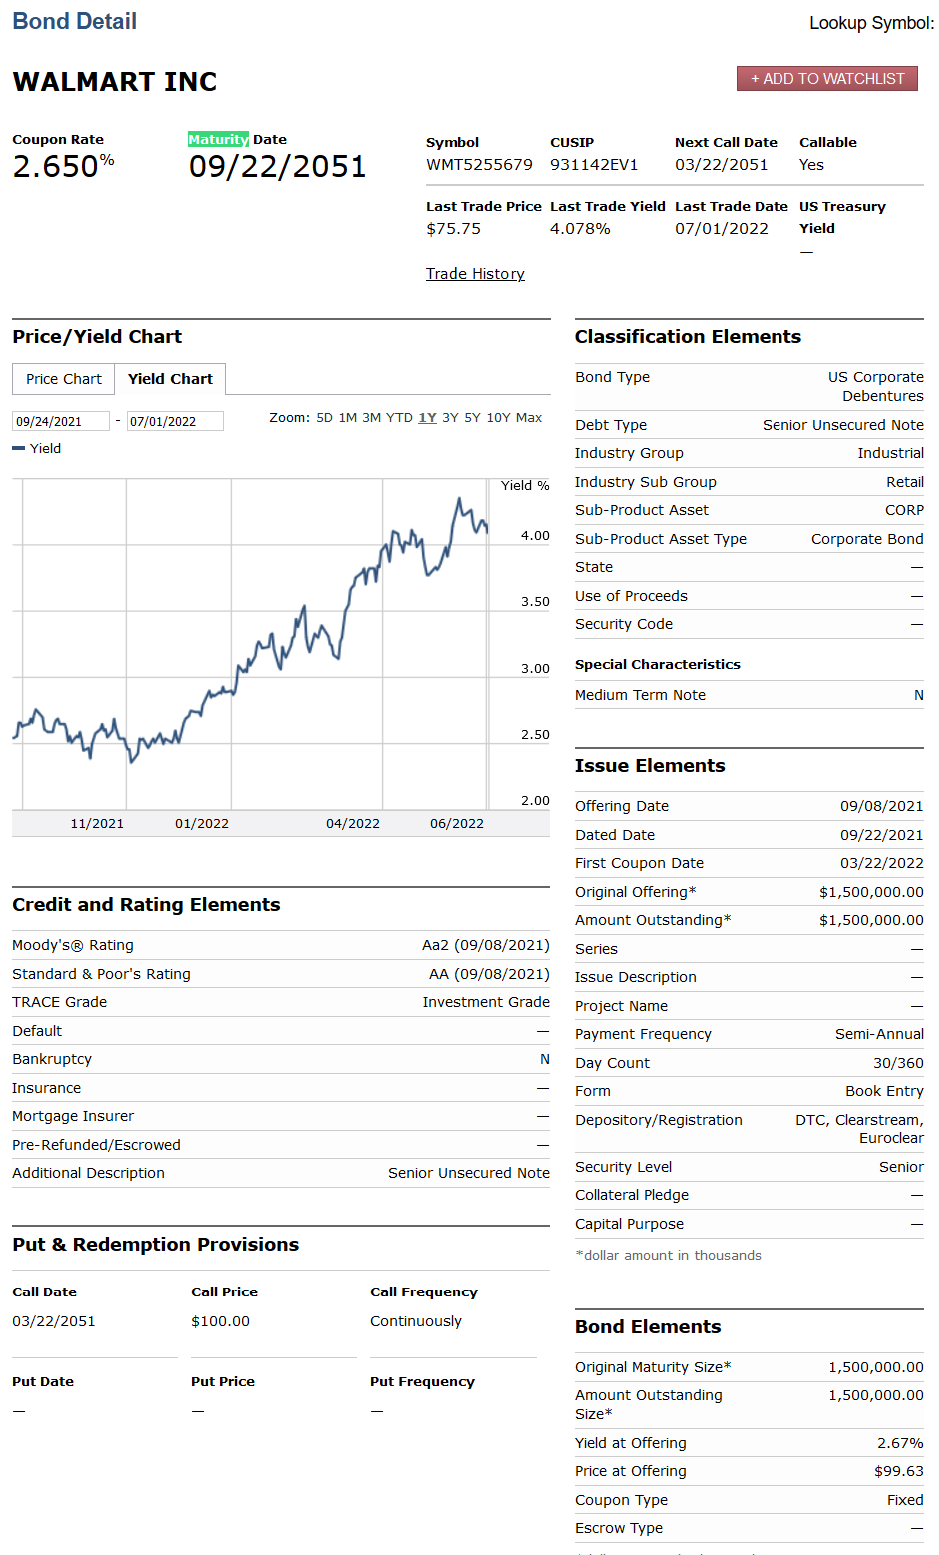The height and width of the screenshot is (1555, 939).
Task: Click the end date field showing 07/01/2022
Action: 175,420
